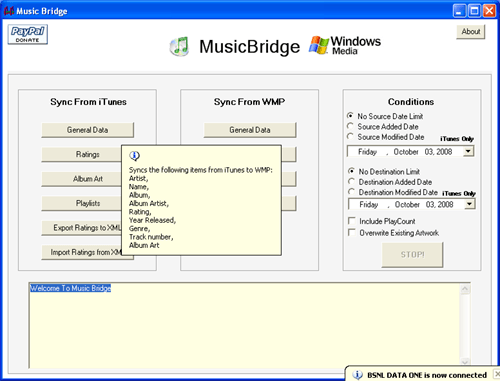Click the MusicBridge title text
Screen dimensions: 500x381
[x=249, y=46]
